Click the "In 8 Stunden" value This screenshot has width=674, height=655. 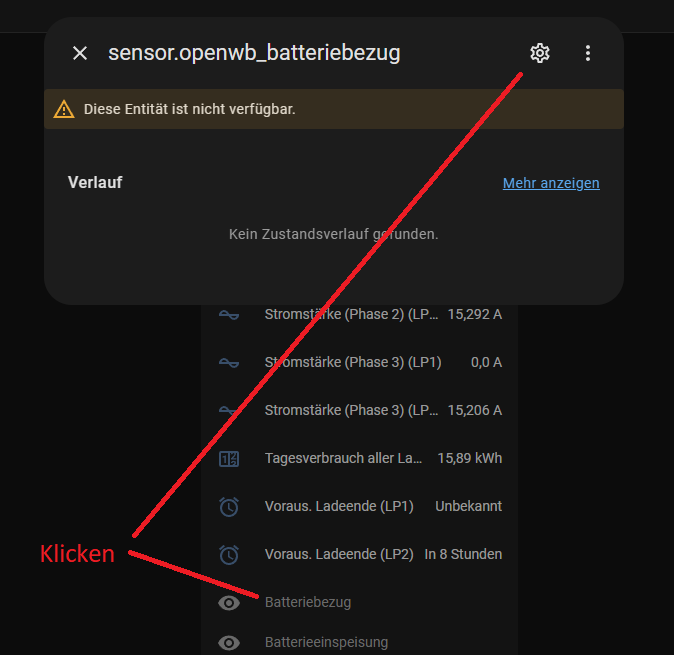463,554
